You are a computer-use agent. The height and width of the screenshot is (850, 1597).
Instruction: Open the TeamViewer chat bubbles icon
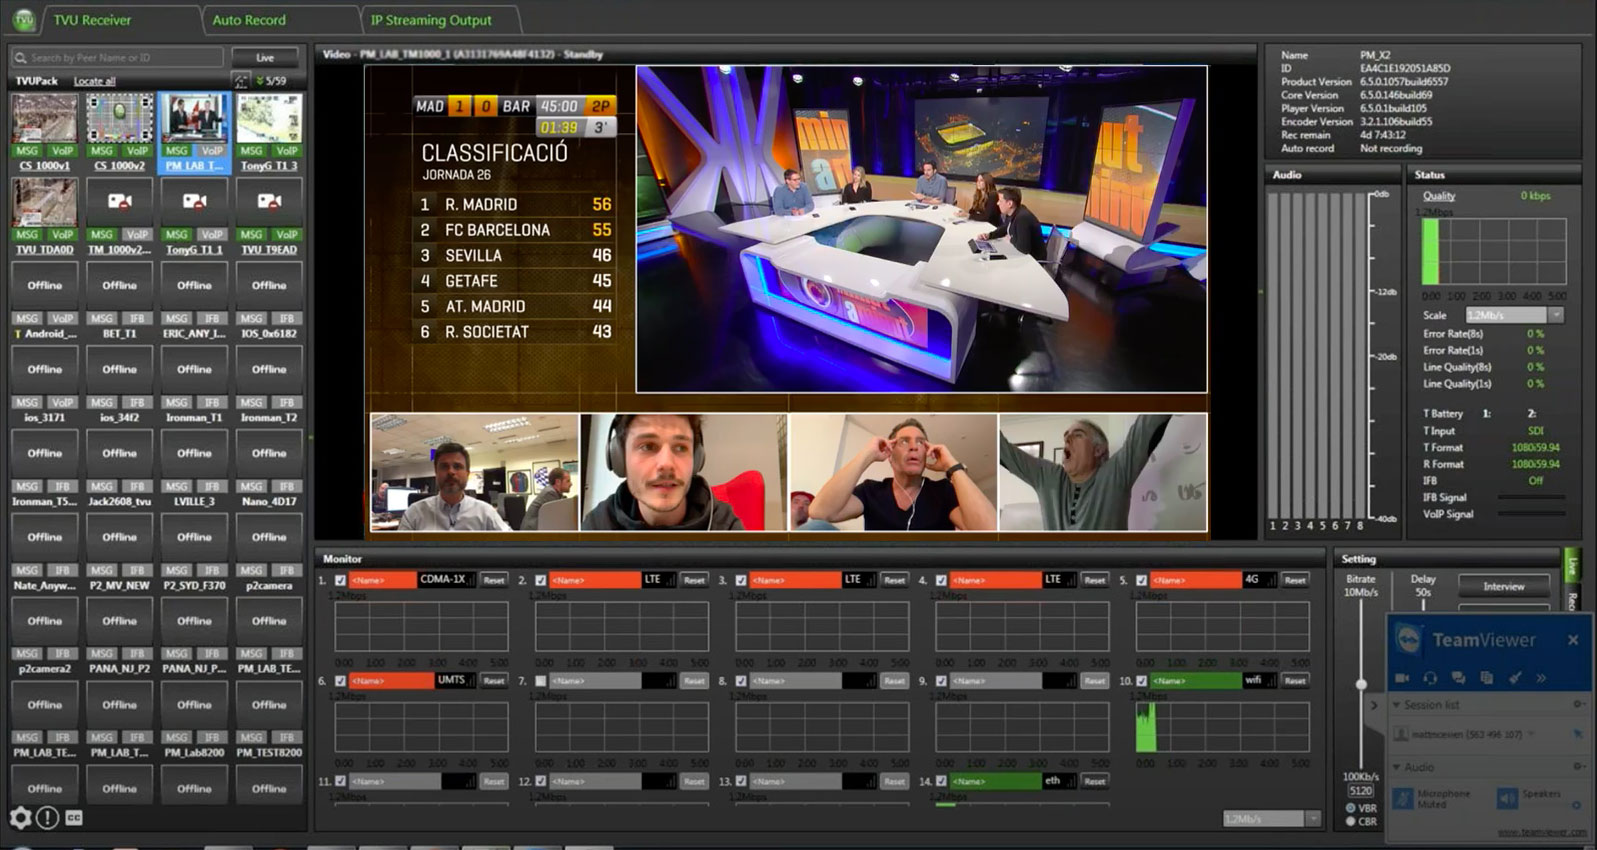point(1458,678)
